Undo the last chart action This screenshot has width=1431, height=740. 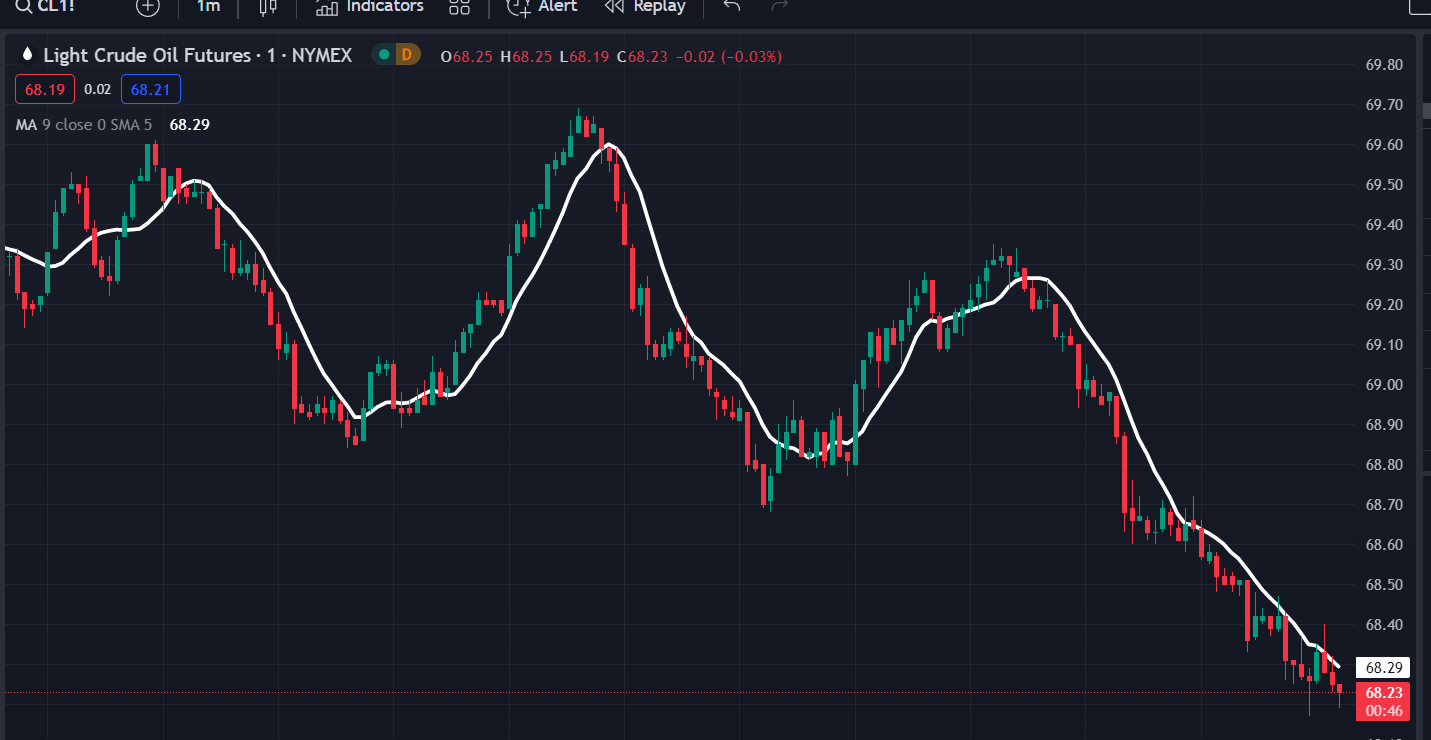[730, 8]
